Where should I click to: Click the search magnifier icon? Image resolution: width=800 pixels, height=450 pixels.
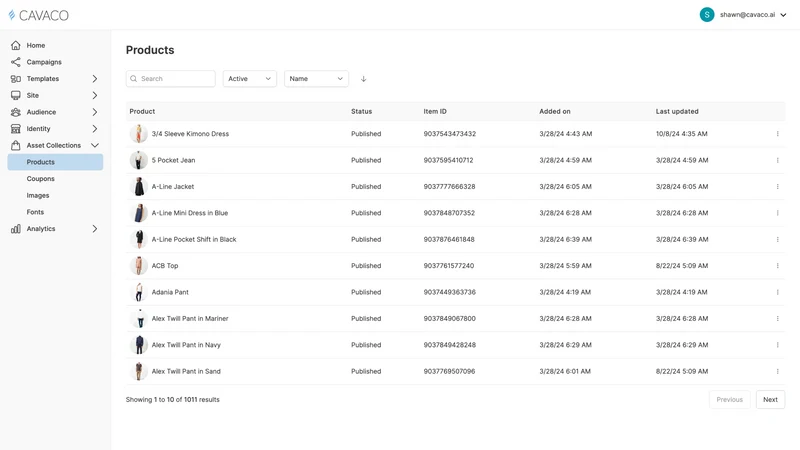[x=134, y=79]
